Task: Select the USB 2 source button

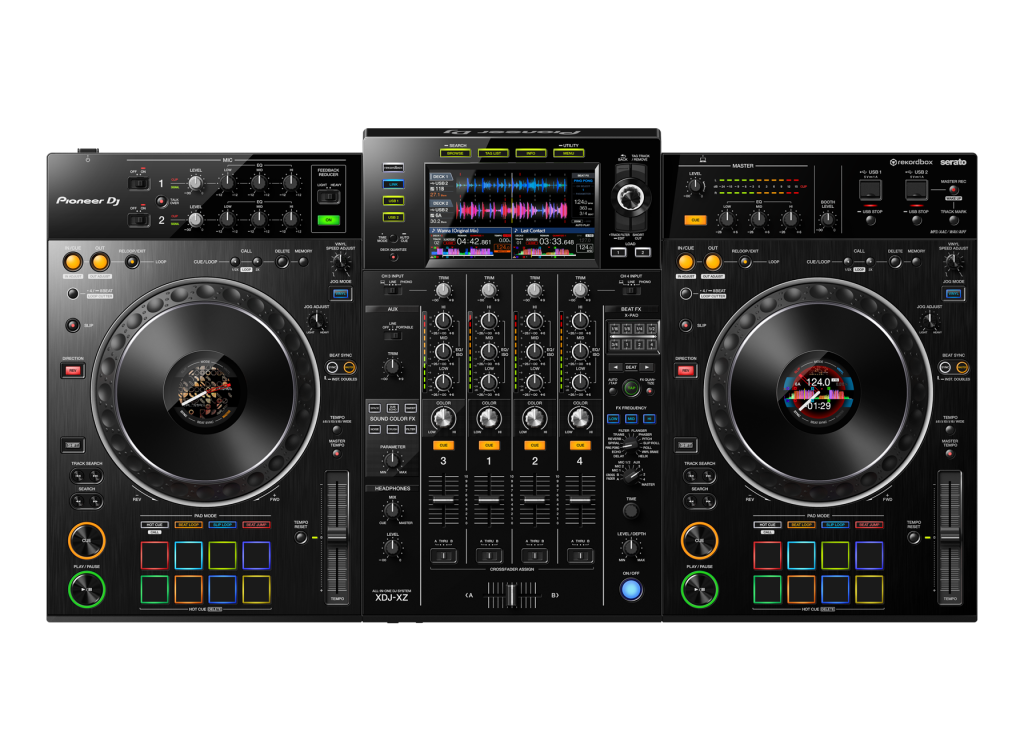Action: pyautogui.click(x=393, y=217)
